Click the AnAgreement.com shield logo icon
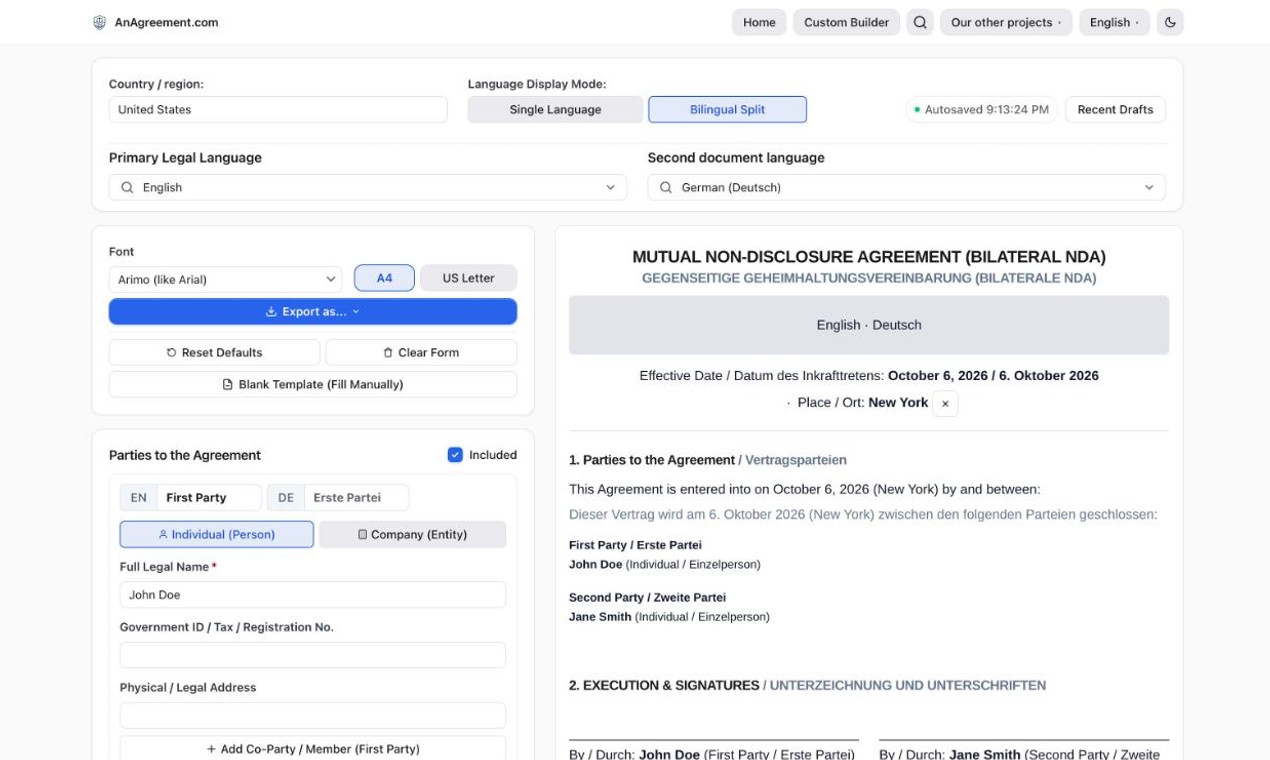Viewport: 1270px width, 760px height. [x=99, y=22]
